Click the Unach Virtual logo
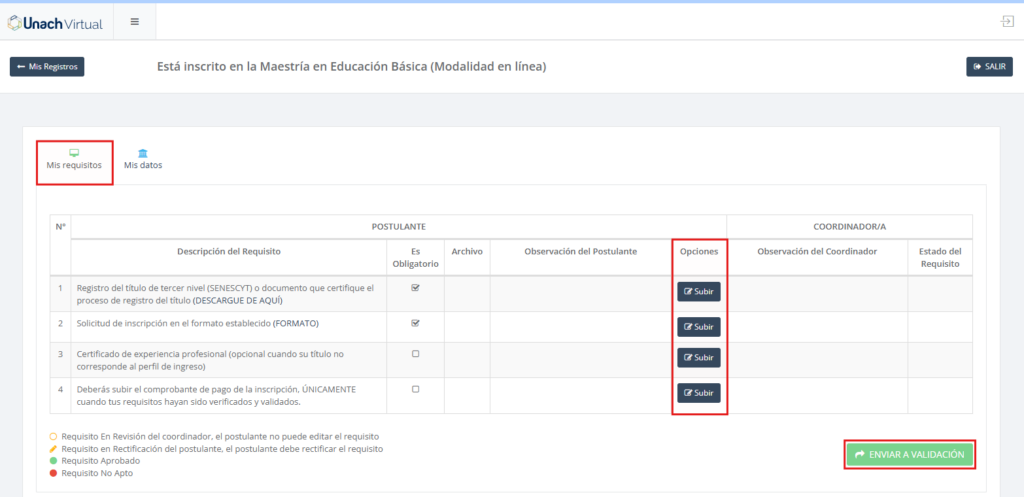This screenshot has width=1024, height=497. [53, 21]
